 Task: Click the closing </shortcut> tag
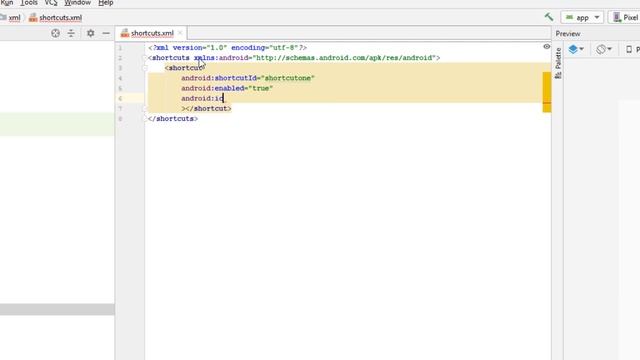(208, 109)
